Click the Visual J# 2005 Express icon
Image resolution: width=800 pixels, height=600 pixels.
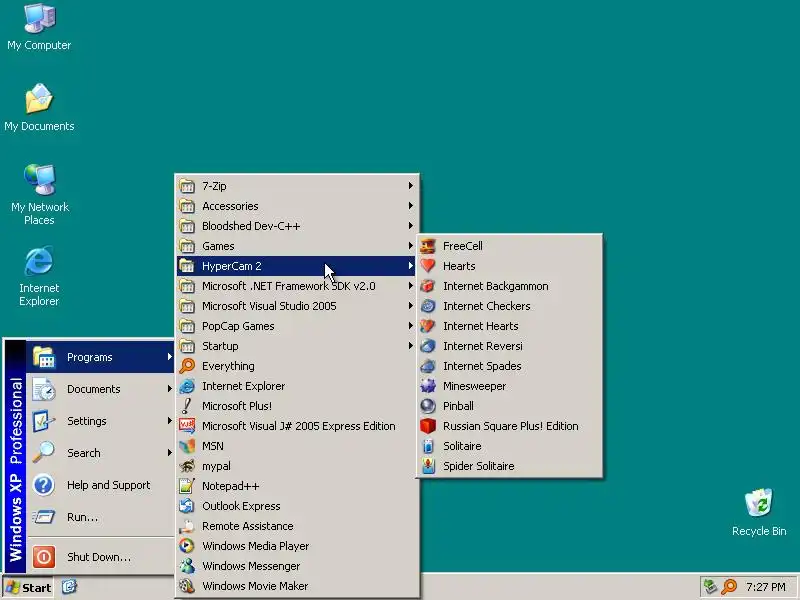coord(187,426)
